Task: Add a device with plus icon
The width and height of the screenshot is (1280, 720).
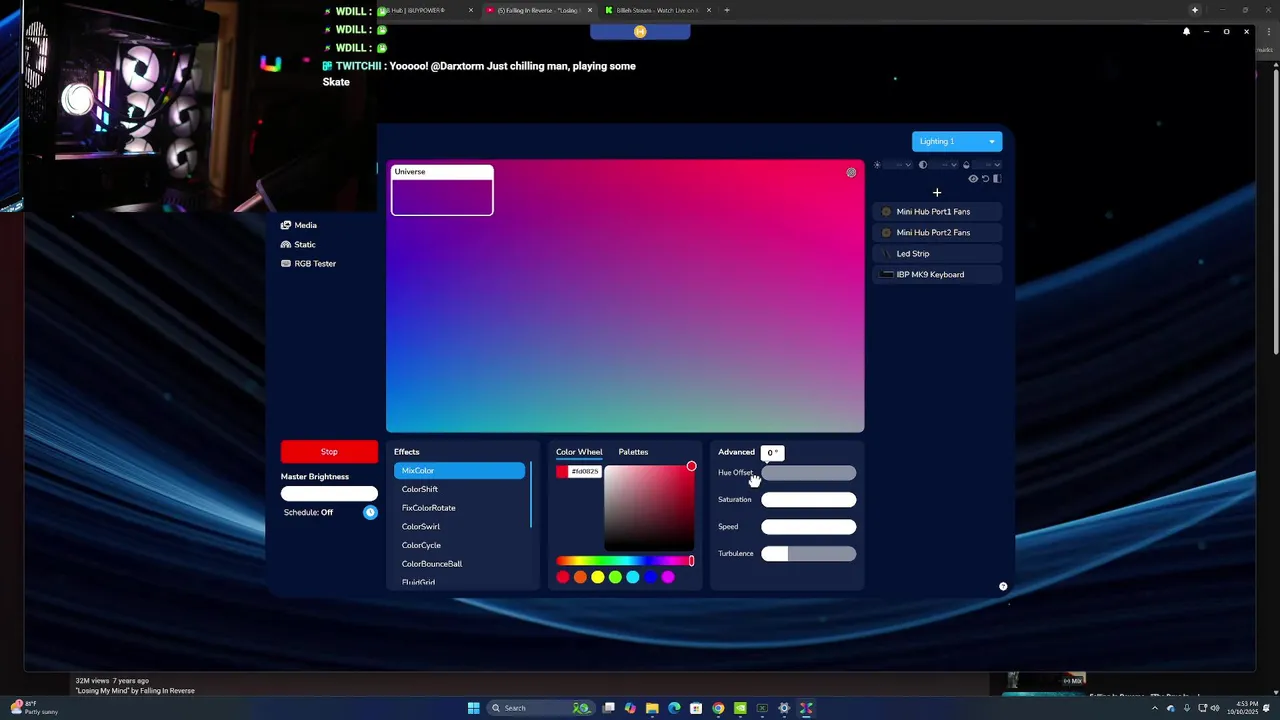Action: click(937, 192)
